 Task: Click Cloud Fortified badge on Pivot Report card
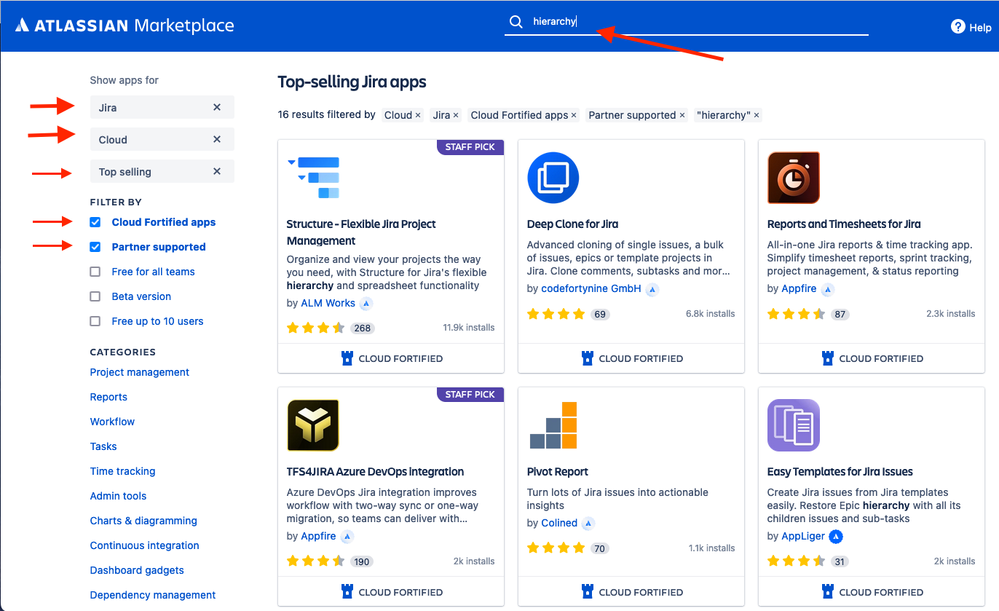631,593
